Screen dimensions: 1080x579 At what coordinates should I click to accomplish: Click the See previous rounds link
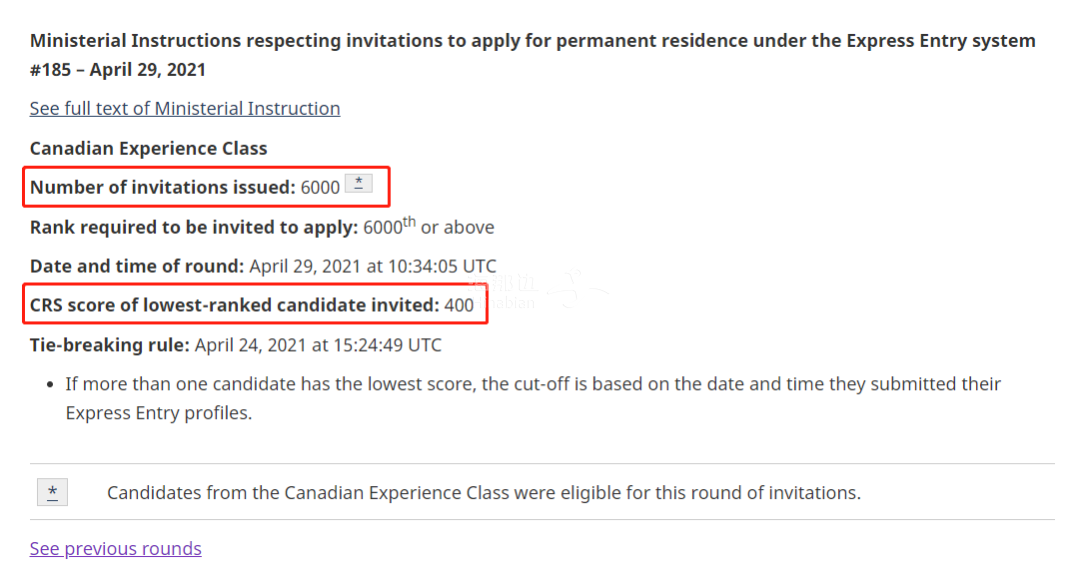click(x=116, y=549)
